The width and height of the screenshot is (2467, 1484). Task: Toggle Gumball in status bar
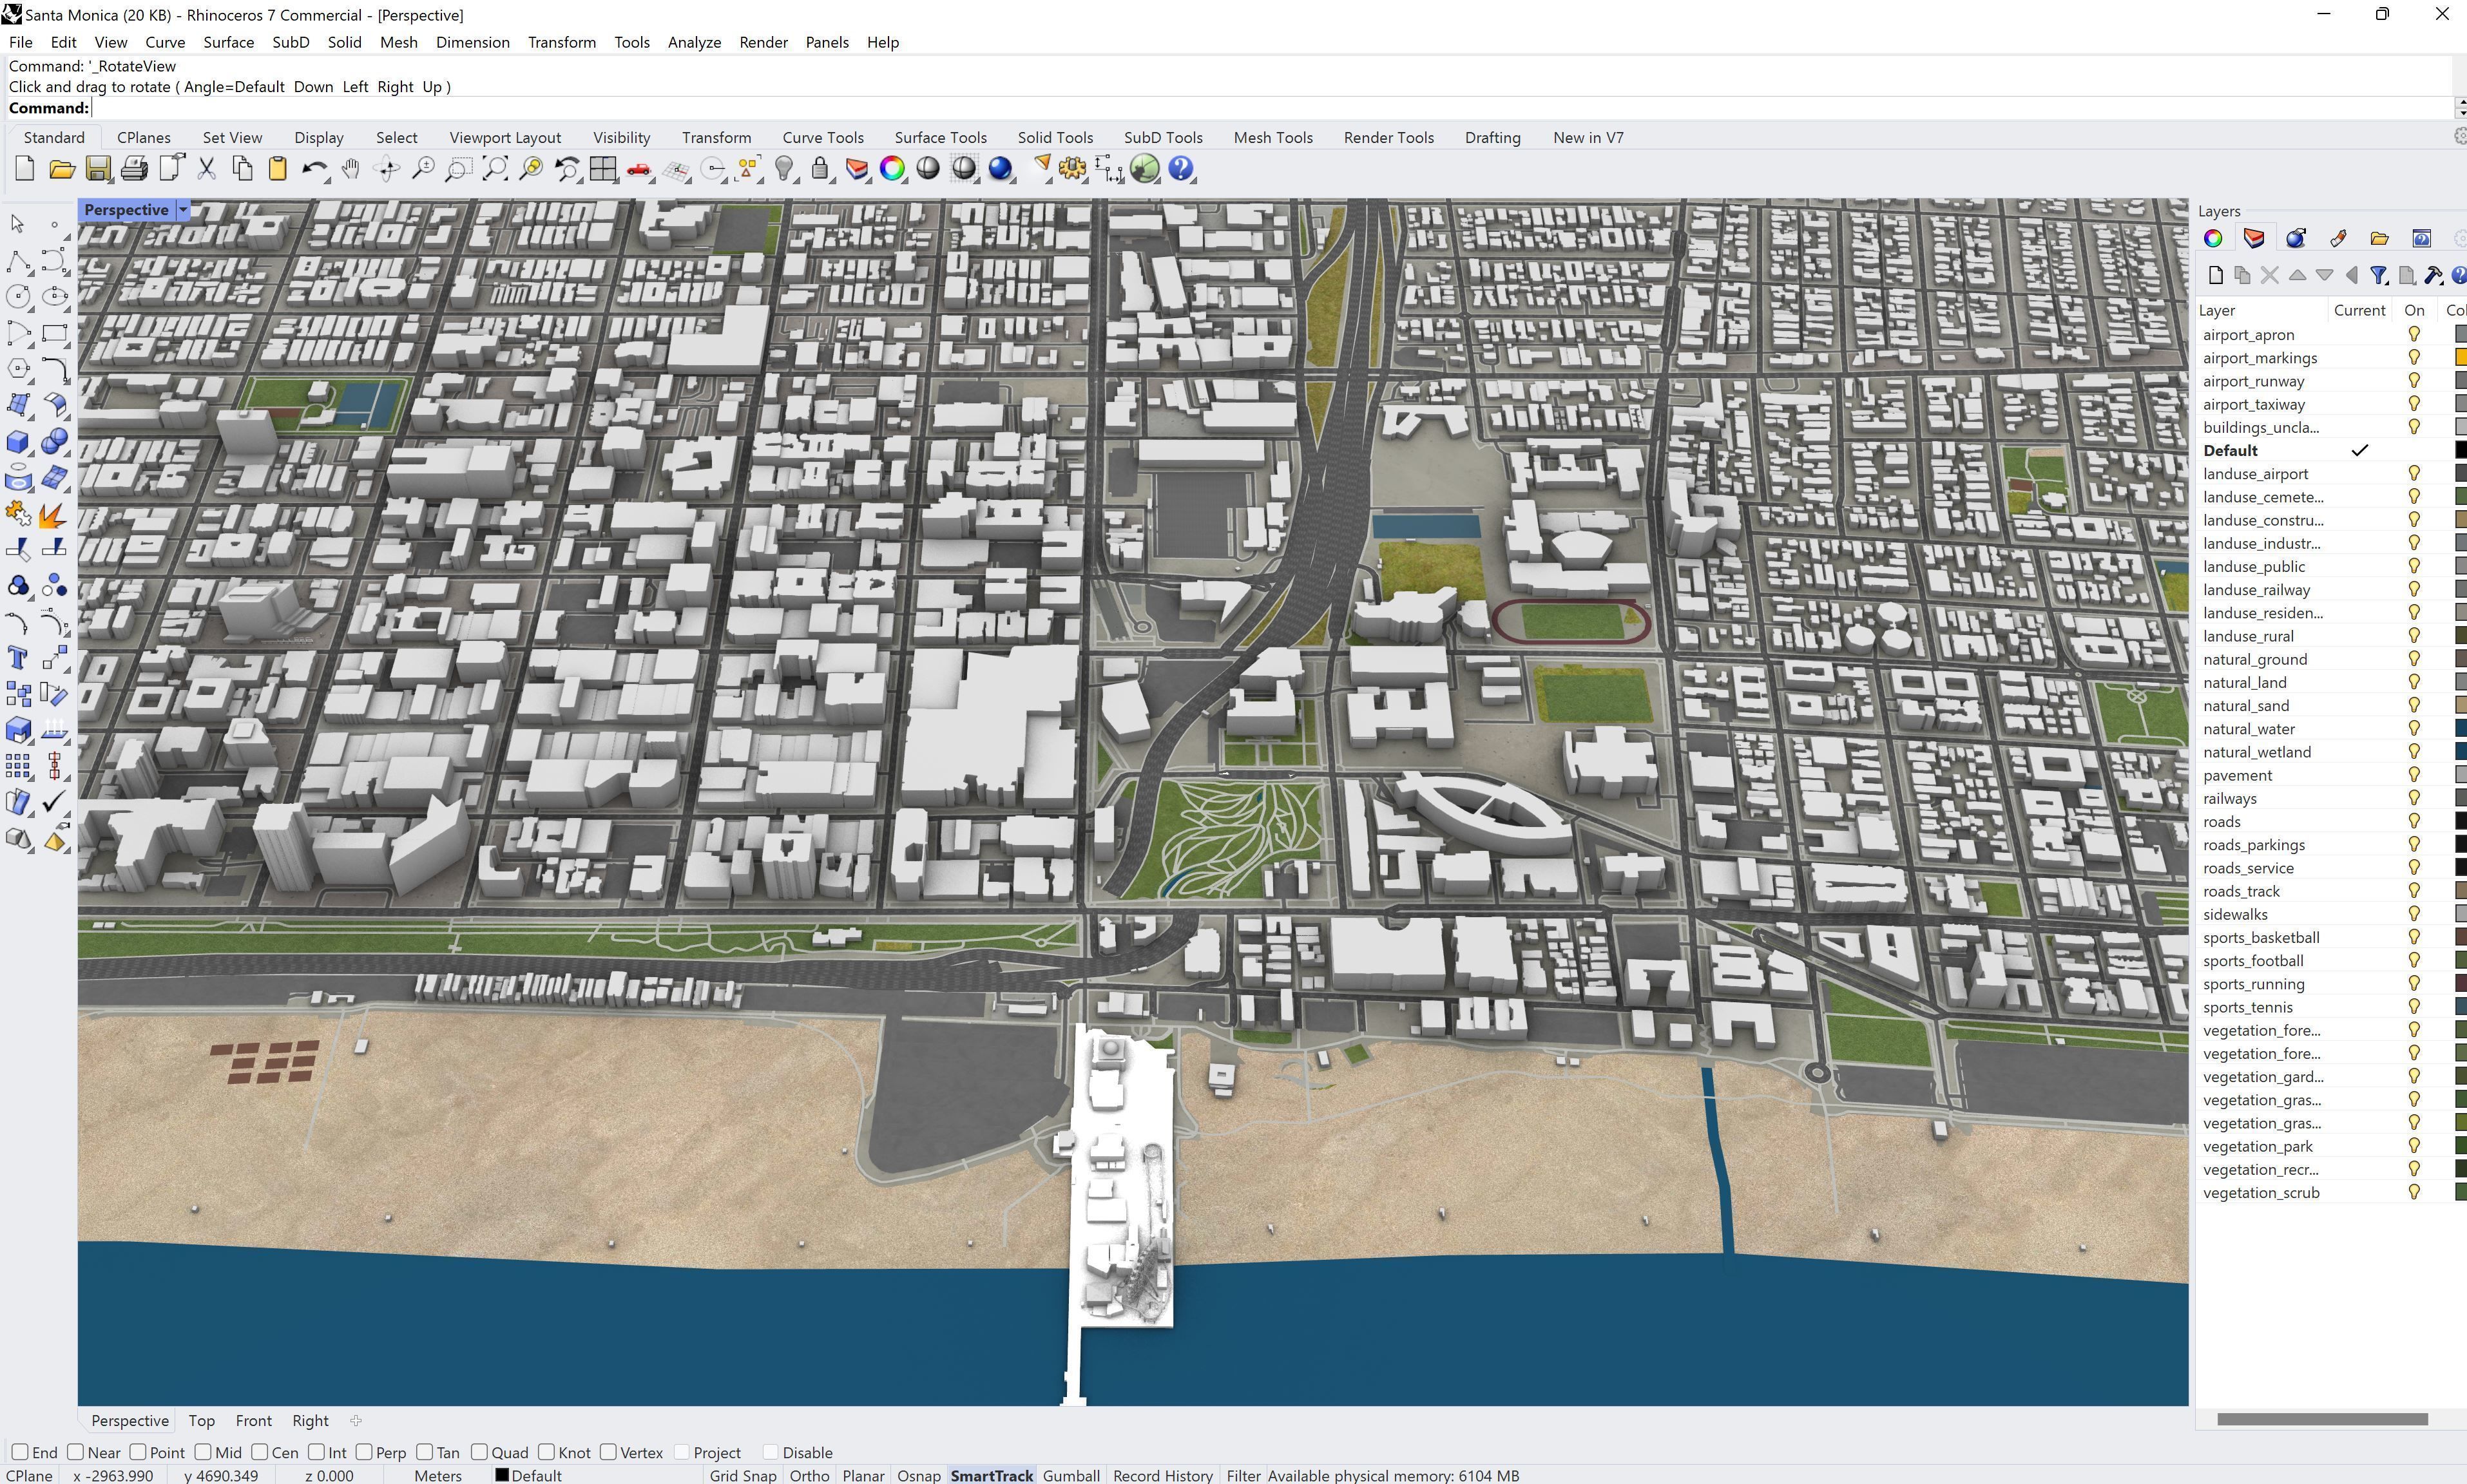(x=1071, y=1475)
